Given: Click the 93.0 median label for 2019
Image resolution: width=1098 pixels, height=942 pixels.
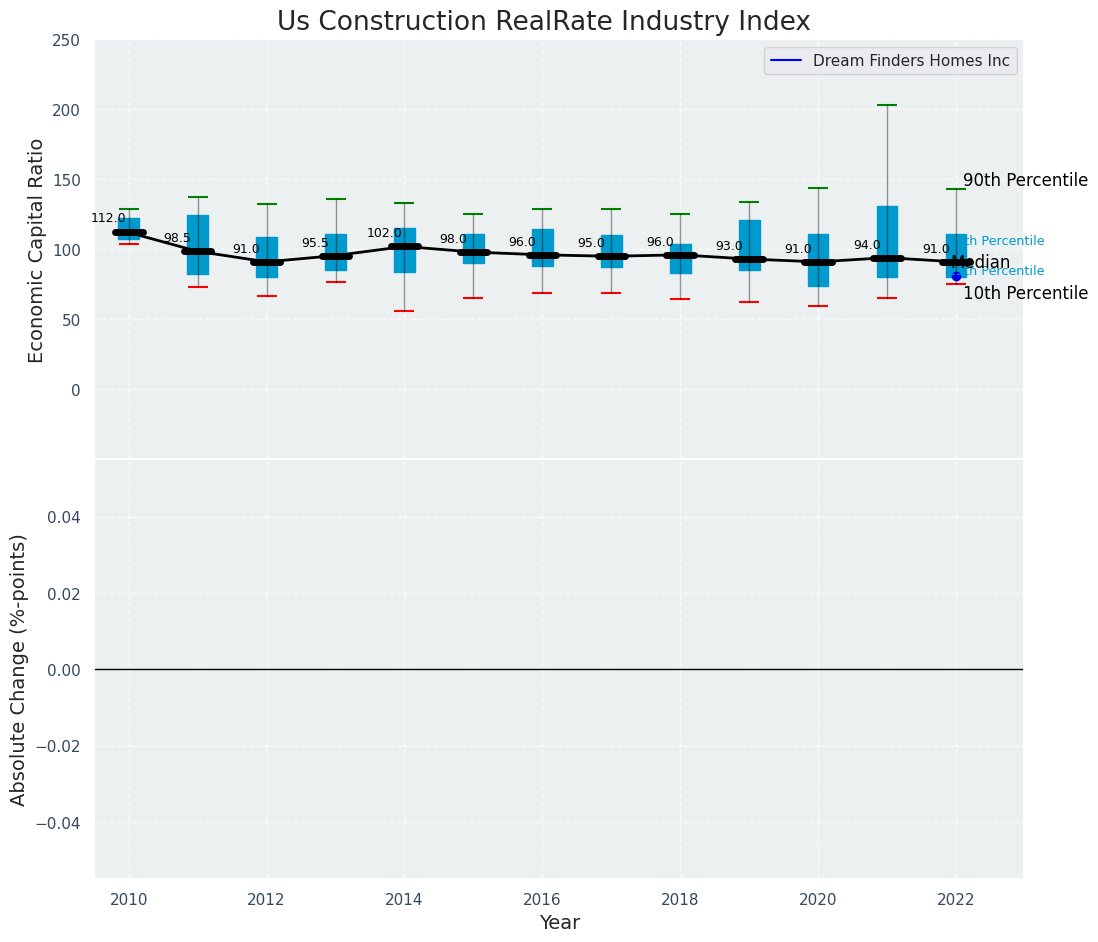Looking at the screenshot, I should coord(729,246).
